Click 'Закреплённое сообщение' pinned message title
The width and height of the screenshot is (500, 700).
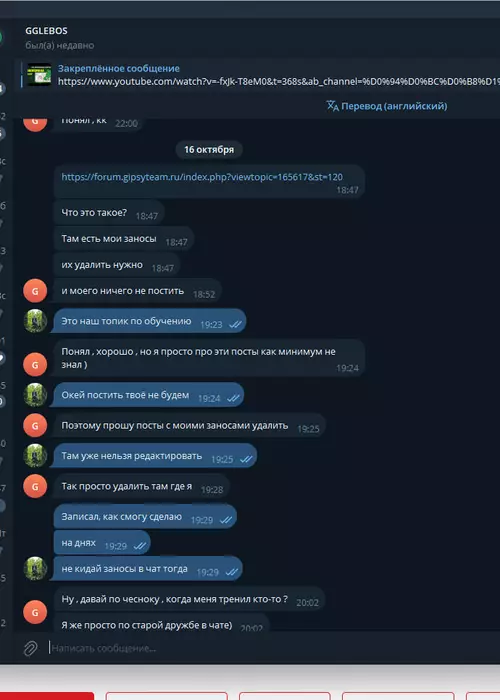pyautogui.click(x=119, y=68)
